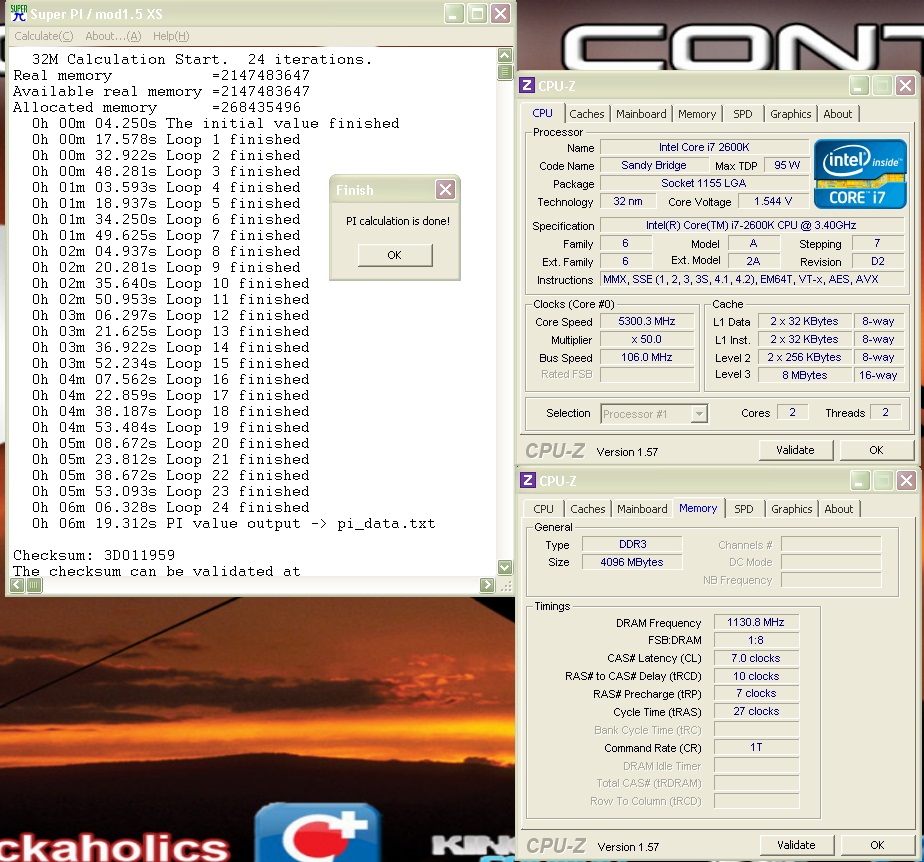Click the Core Speed value field
Image resolution: width=924 pixels, height=862 pixels.
click(647, 322)
